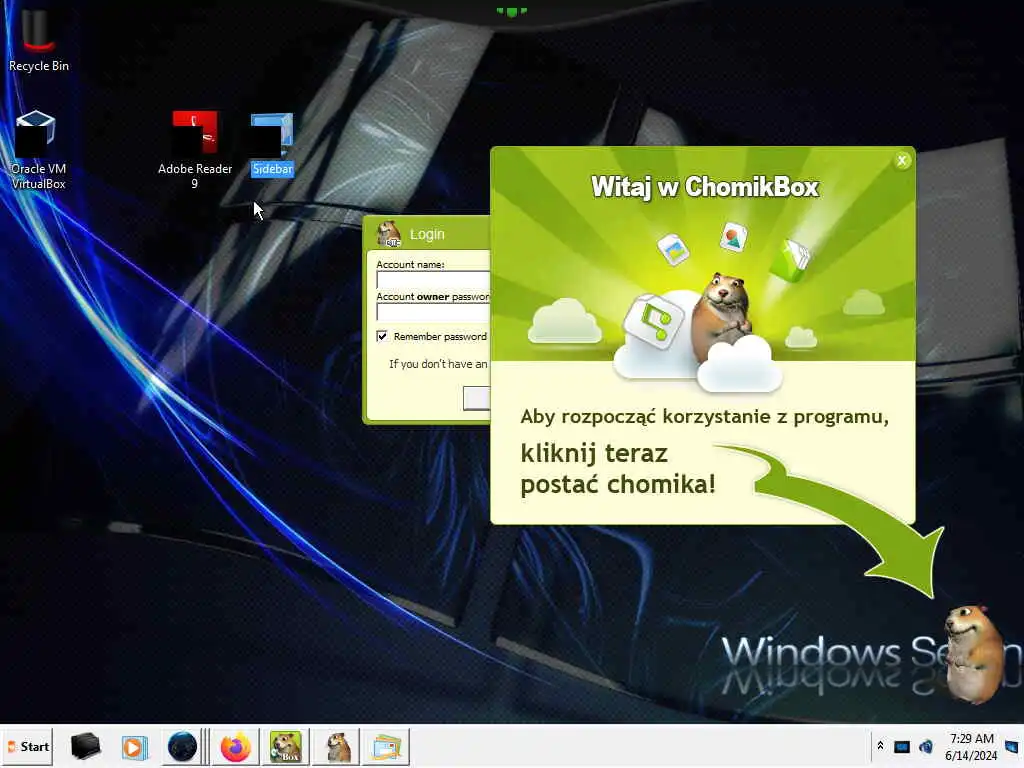Open the media player taskbar icon
Screen dimensions: 1024x768
pos(135,746)
